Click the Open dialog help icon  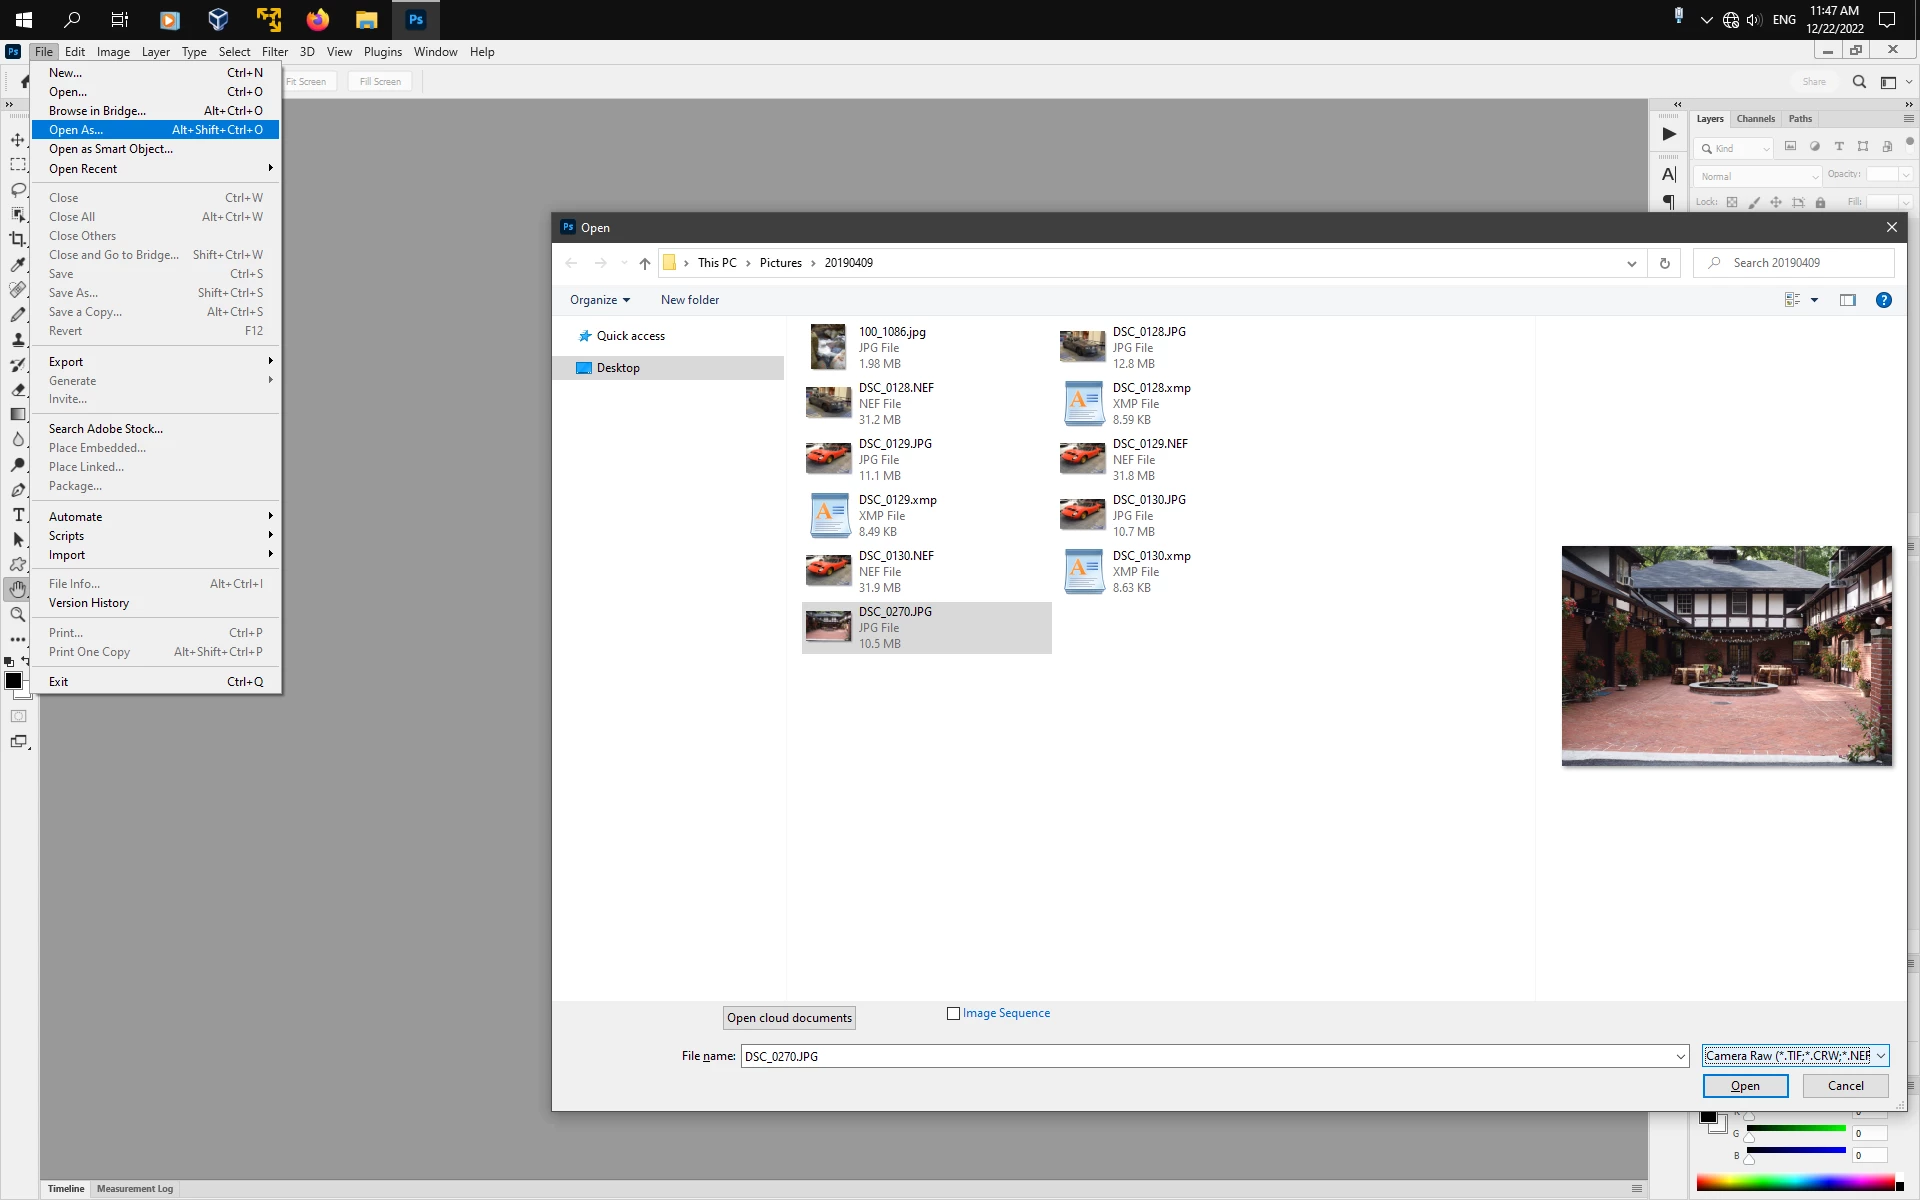tap(1883, 300)
